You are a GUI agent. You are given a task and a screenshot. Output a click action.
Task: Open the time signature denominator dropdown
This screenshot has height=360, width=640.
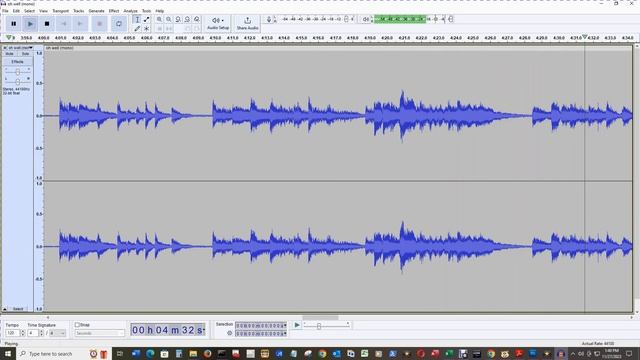57,333
